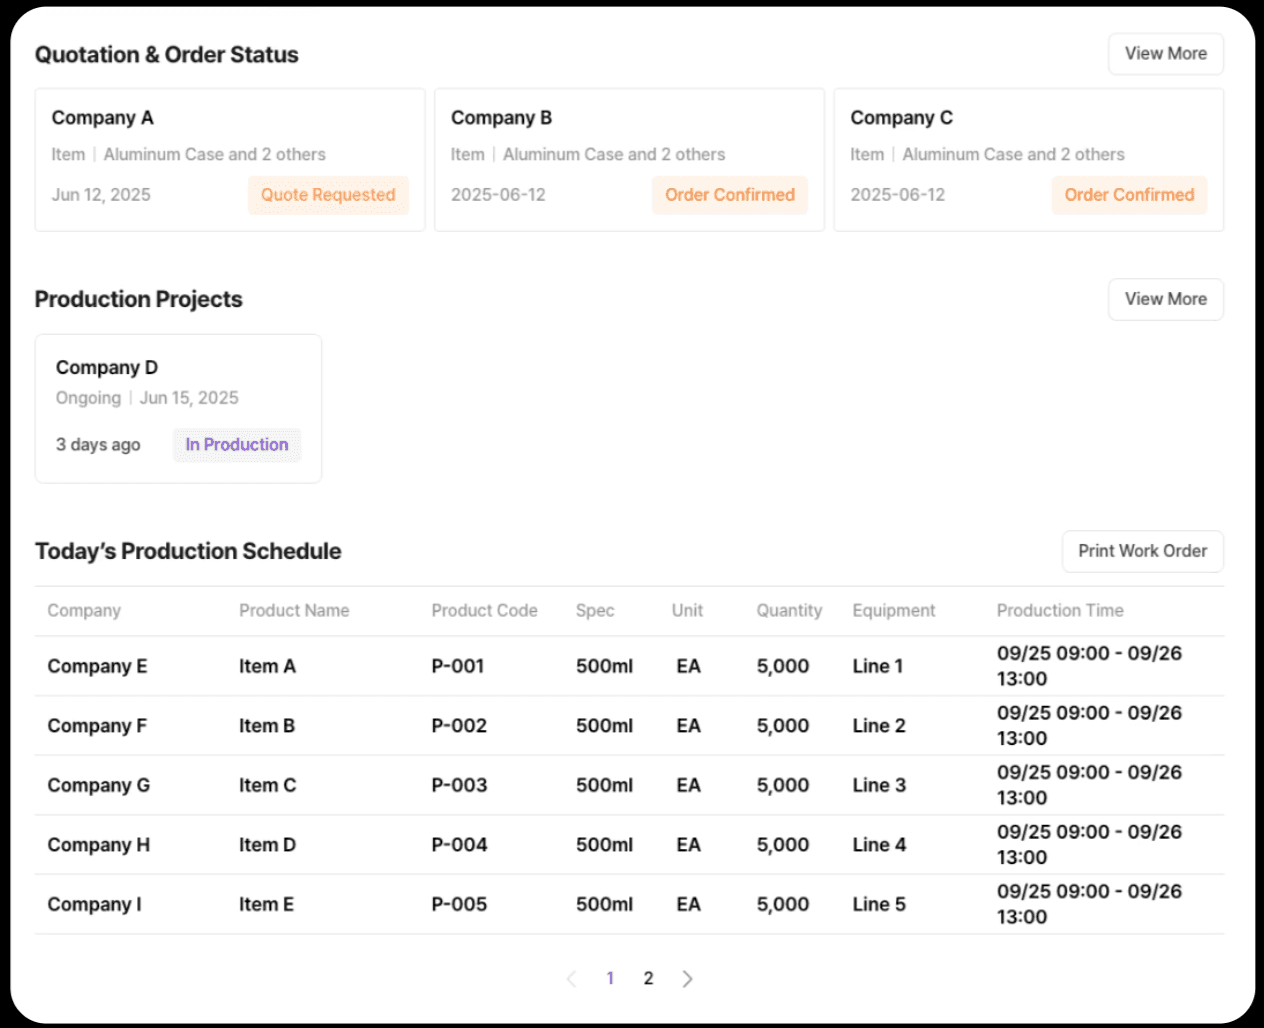The image size is (1264, 1028).
Task: Click the Line 5 equipment cell
Action: coord(879,904)
